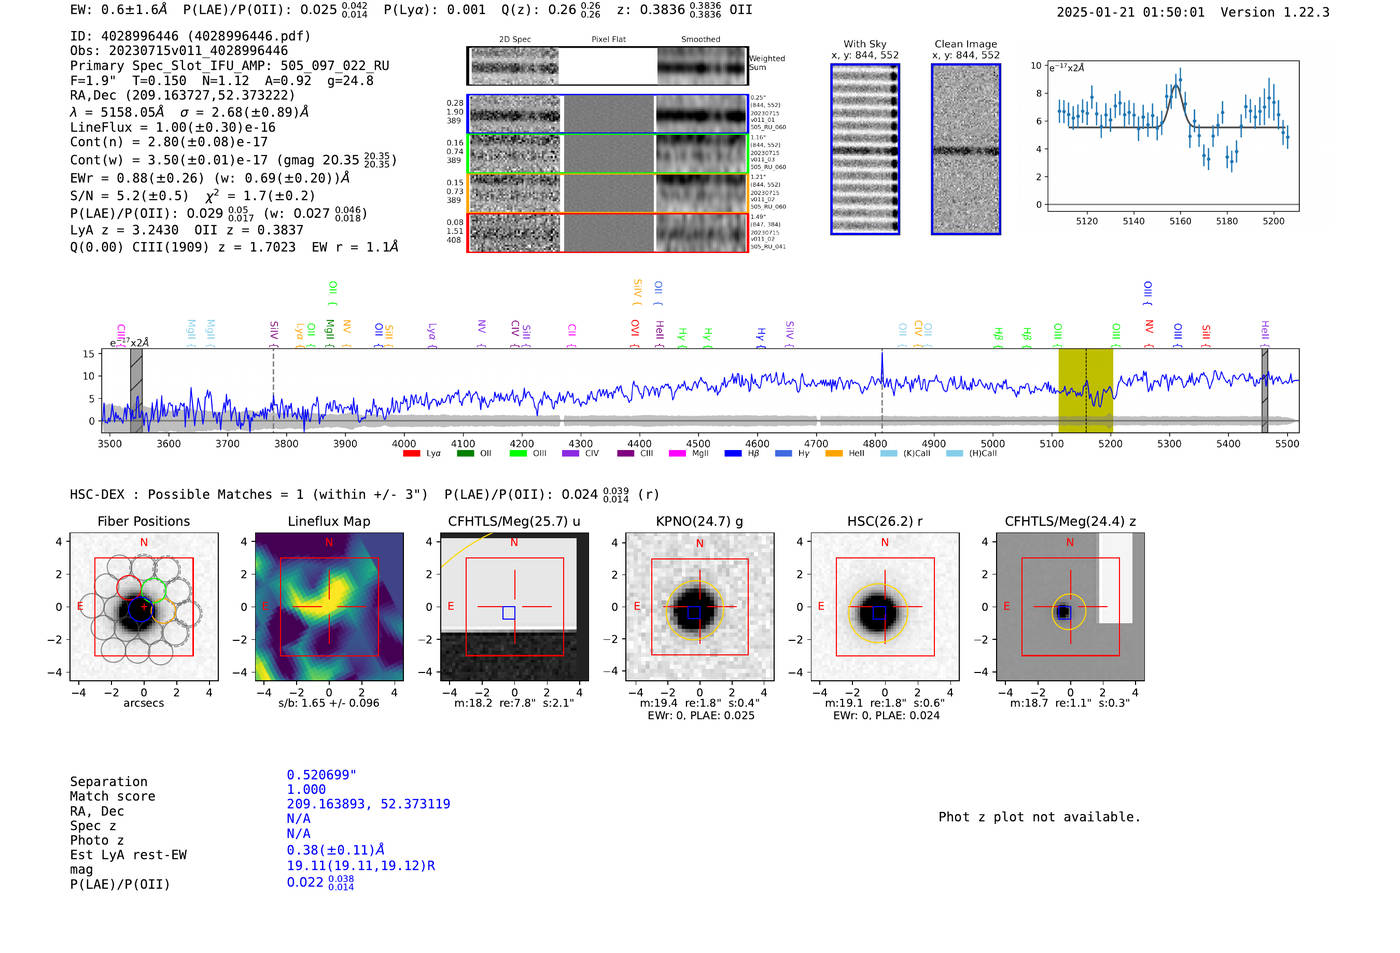
Task: Click the blue OIII line label above spectrum
Action: [x=1148, y=293]
